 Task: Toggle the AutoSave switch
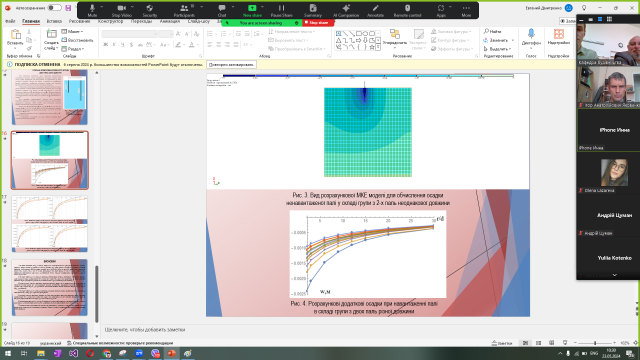click(x=54, y=8)
